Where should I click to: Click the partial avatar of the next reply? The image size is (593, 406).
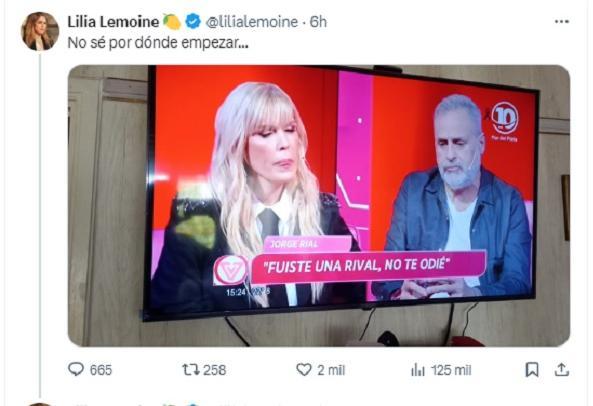click(x=40, y=404)
